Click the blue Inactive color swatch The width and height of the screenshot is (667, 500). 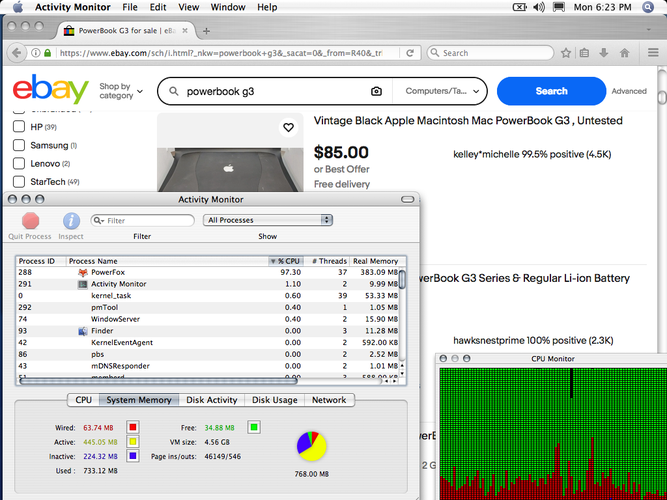click(x=133, y=456)
